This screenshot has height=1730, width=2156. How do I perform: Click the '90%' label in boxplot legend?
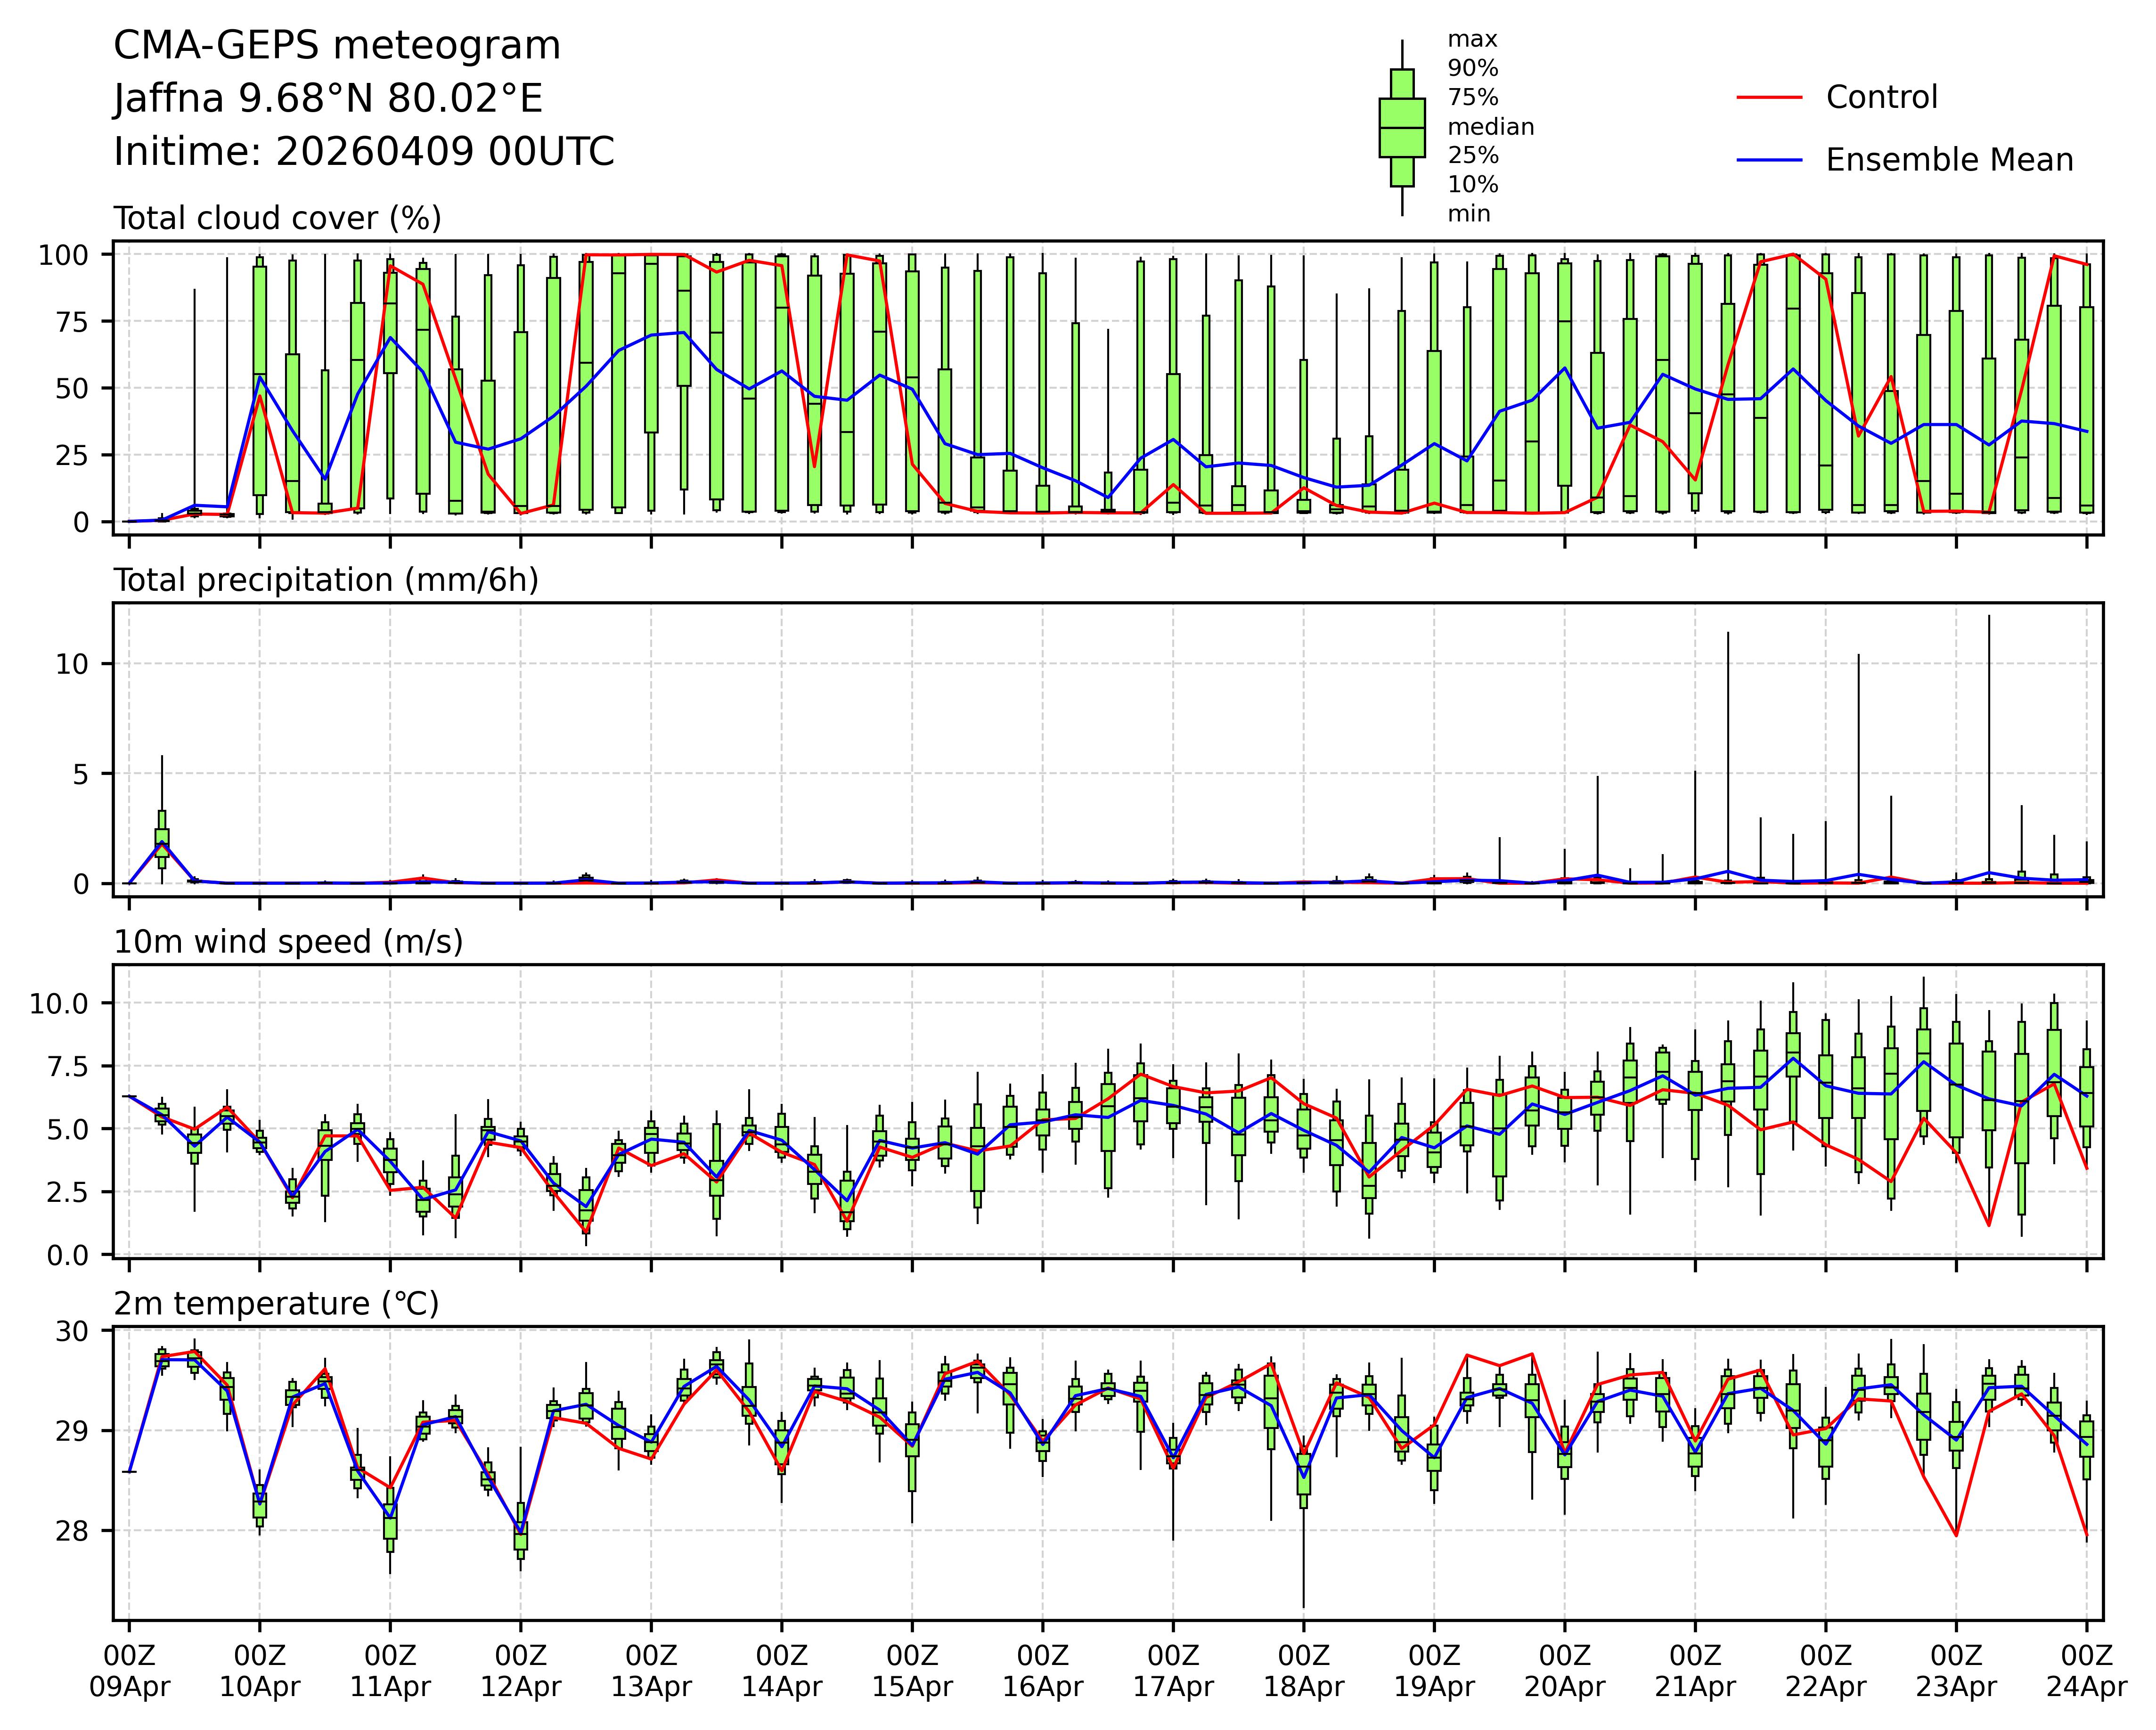pos(1473,69)
